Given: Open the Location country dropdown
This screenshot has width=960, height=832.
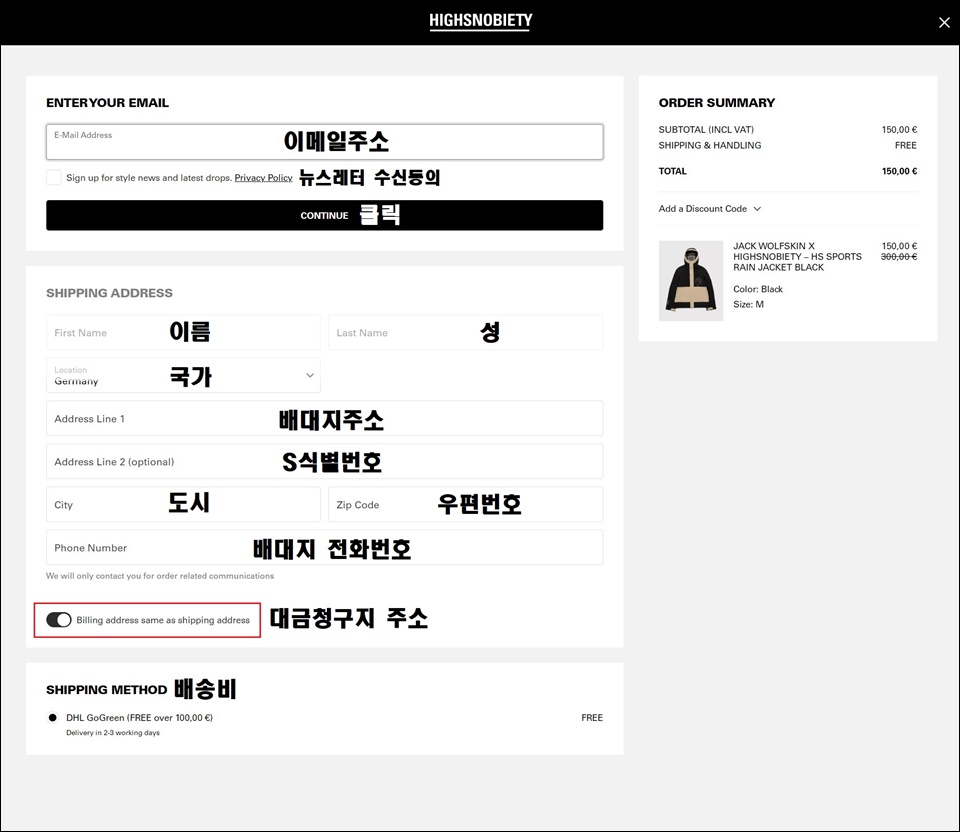Looking at the screenshot, I should (183, 375).
